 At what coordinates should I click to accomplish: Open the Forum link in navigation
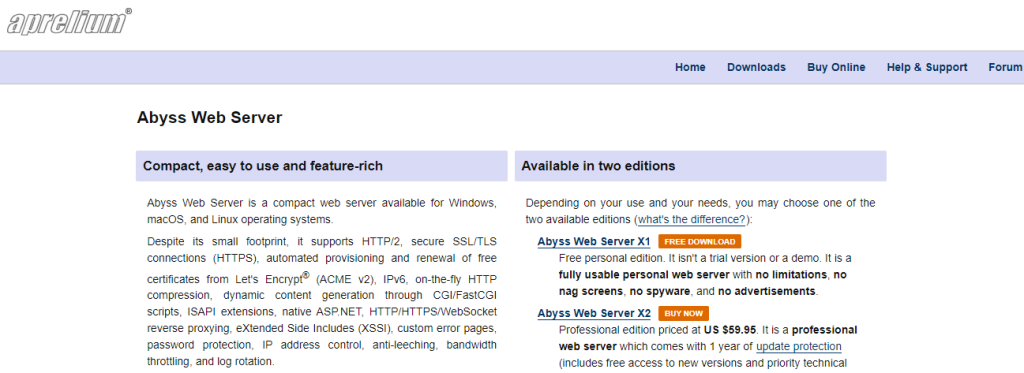click(1006, 67)
